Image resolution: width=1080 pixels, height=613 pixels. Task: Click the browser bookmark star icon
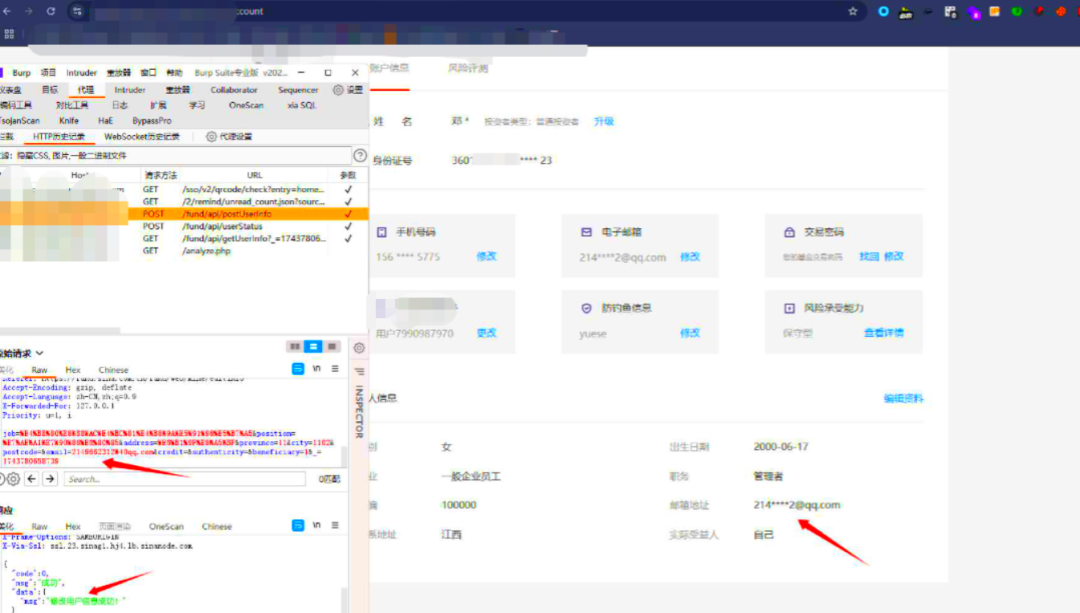(851, 11)
